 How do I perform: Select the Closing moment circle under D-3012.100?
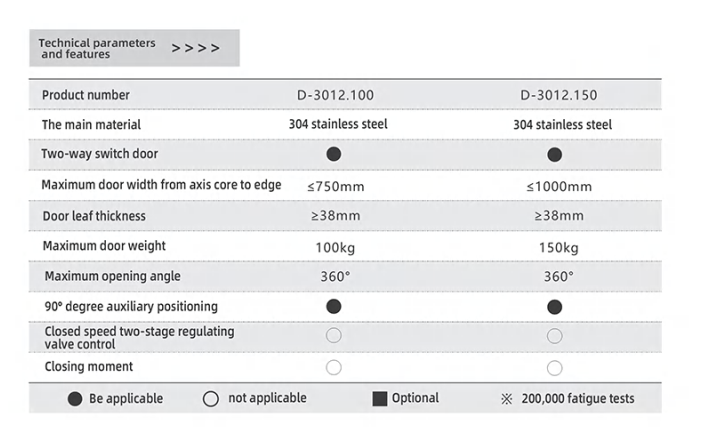tap(334, 367)
